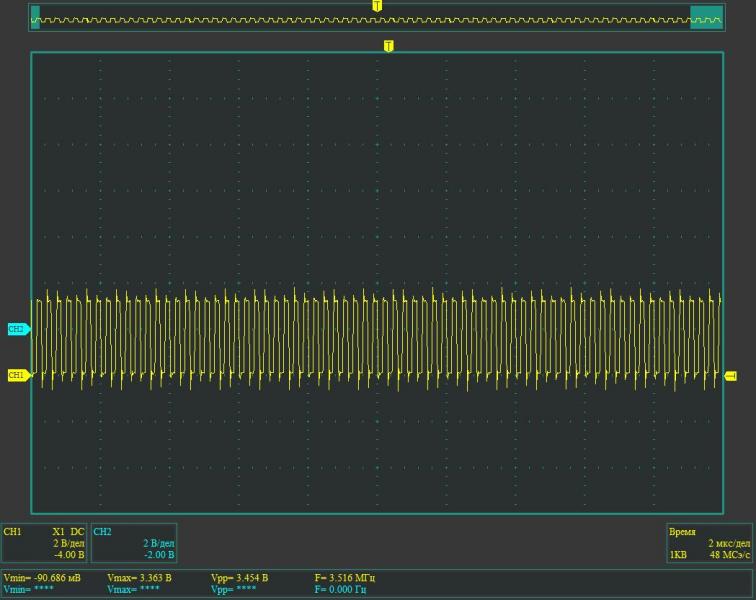Image resolution: width=756 pixels, height=600 pixels.
Task: Click the teal block at overview strip's right end
Action: click(706, 17)
